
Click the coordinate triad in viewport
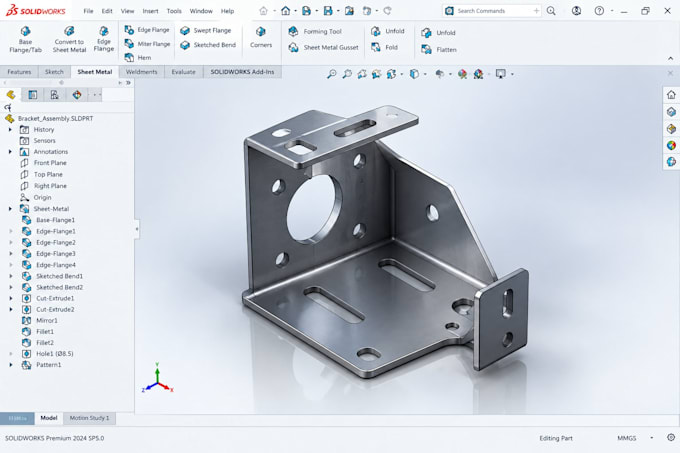157,380
